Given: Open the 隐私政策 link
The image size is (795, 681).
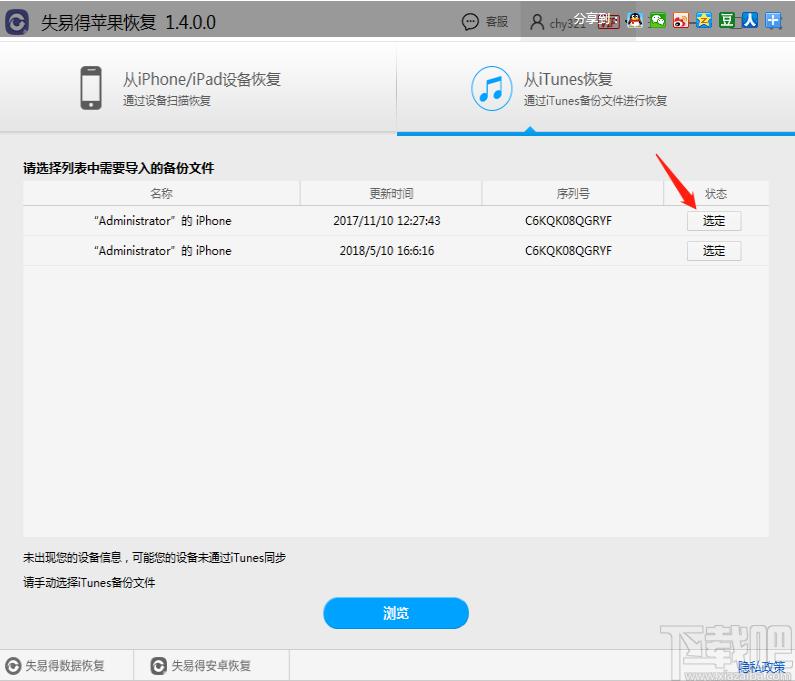Looking at the screenshot, I should pos(762,667).
